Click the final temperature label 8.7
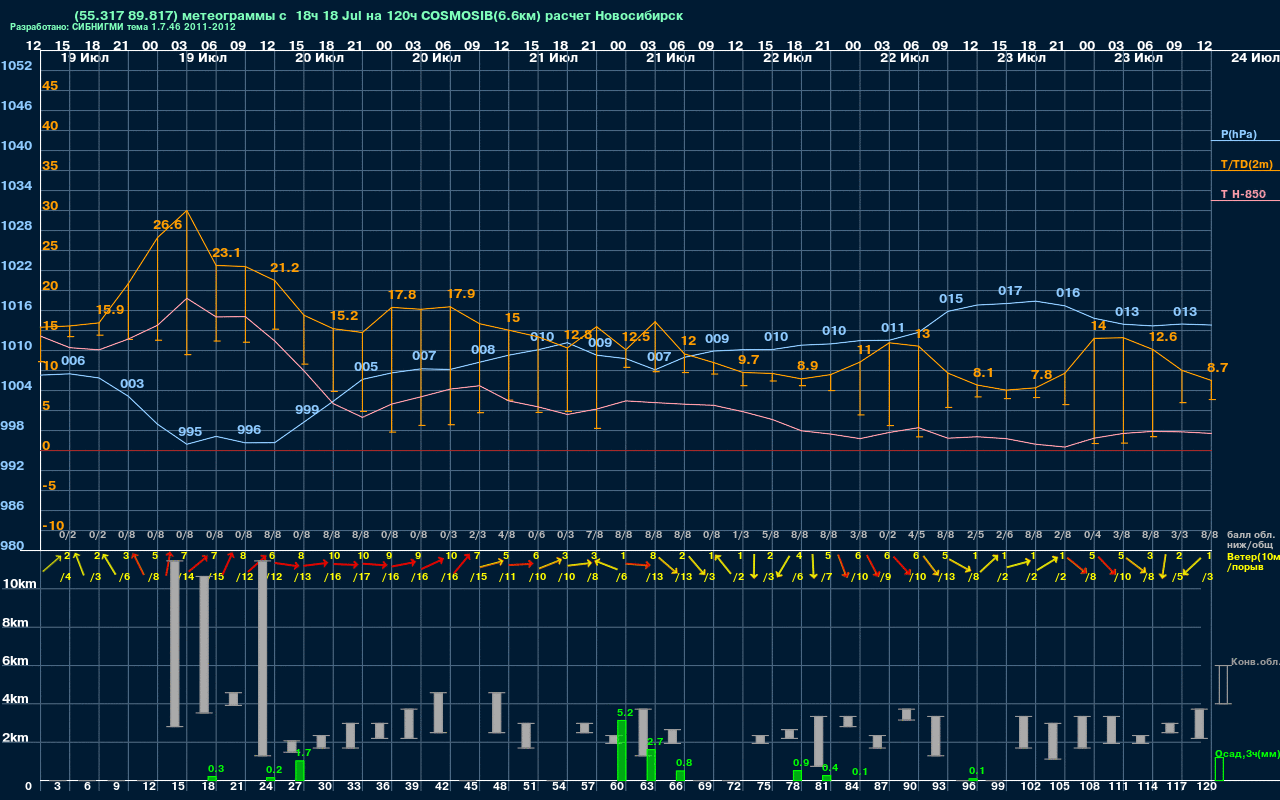 tap(1218, 368)
